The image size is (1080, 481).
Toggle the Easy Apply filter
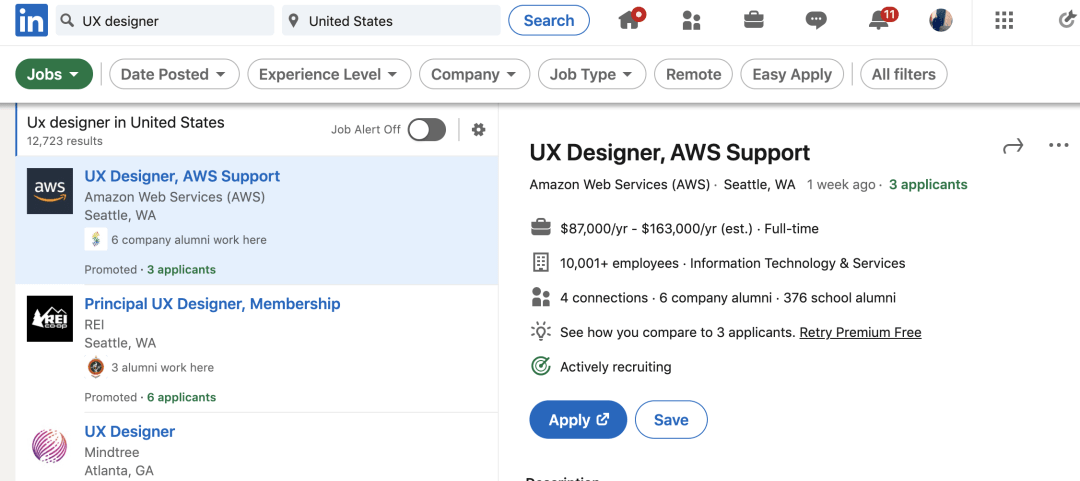click(x=792, y=74)
